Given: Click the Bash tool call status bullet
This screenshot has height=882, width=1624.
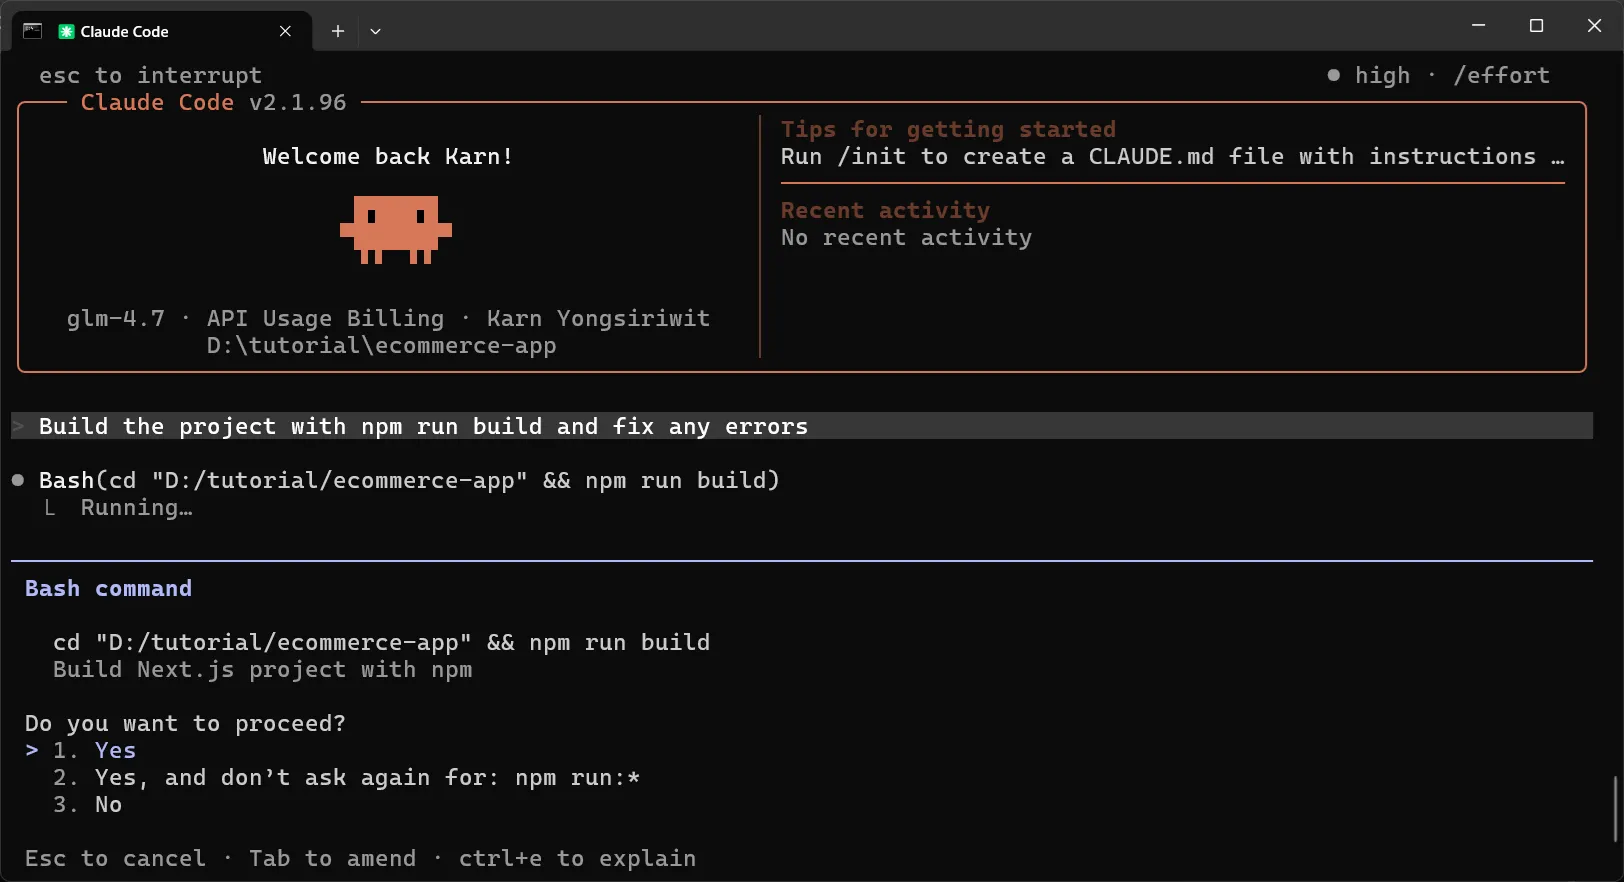Looking at the screenshot, I should pos(18,480).
